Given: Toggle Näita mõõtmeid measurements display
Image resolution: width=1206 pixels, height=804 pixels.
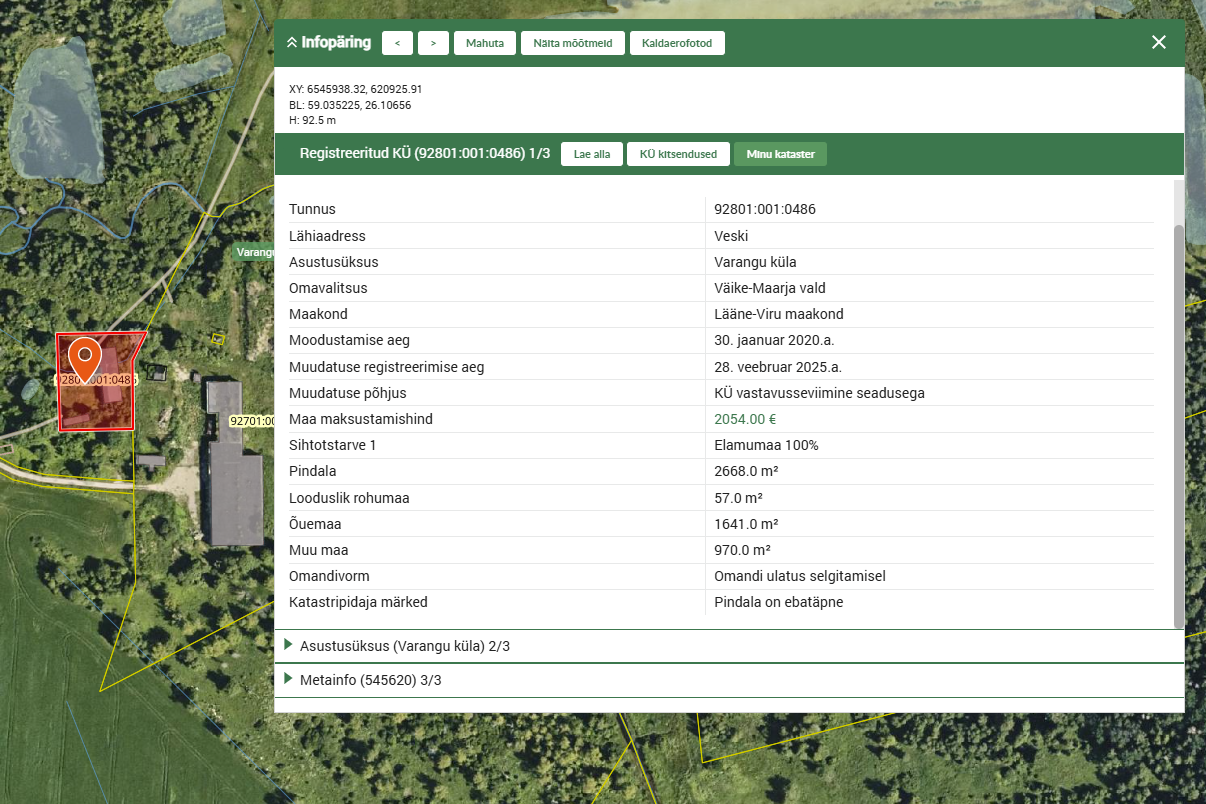Looking at the screenshot, I should pyautogui.click(x=572, y=43).
